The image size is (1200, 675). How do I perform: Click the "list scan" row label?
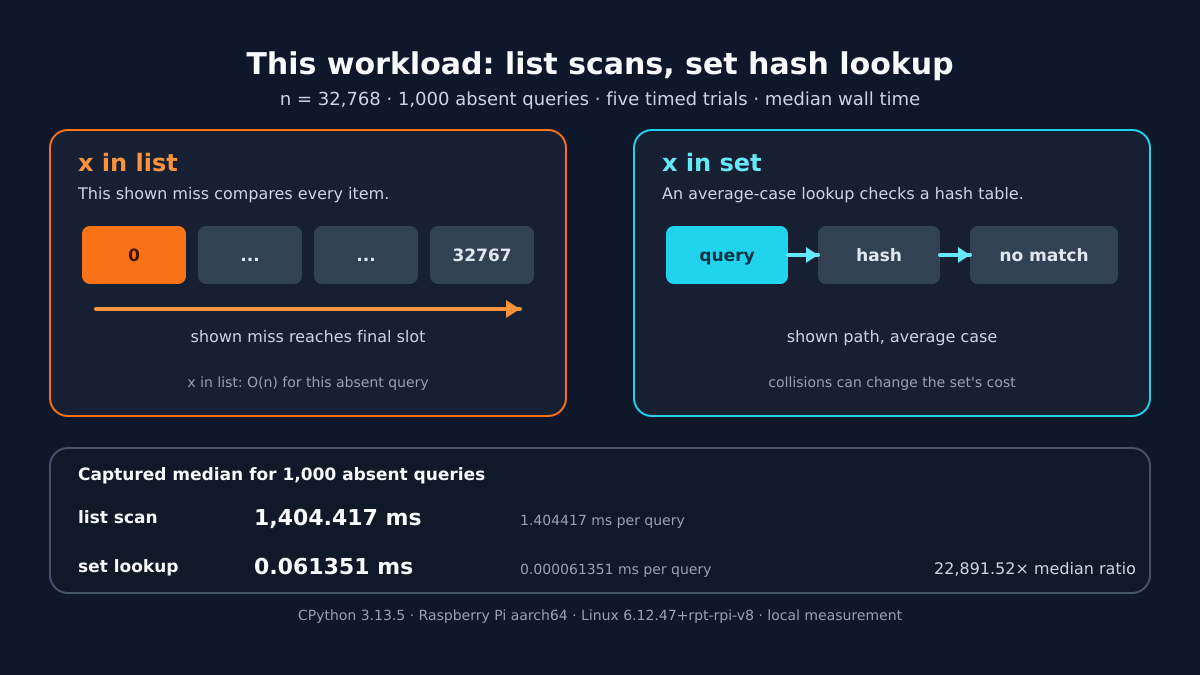tap(118, 517)
